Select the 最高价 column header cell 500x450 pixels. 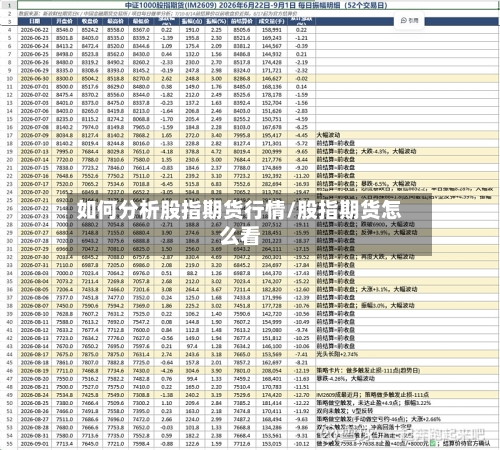(x=115, y=21)
